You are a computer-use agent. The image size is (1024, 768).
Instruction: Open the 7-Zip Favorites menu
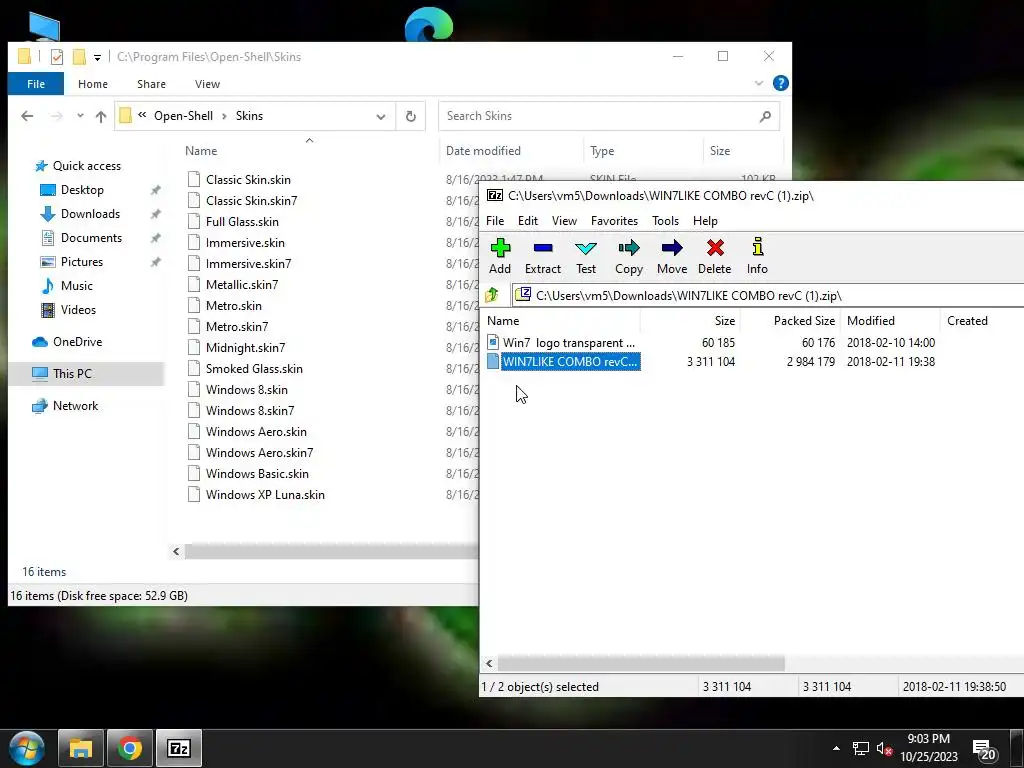pyautogui.click(x=615, y=221)
